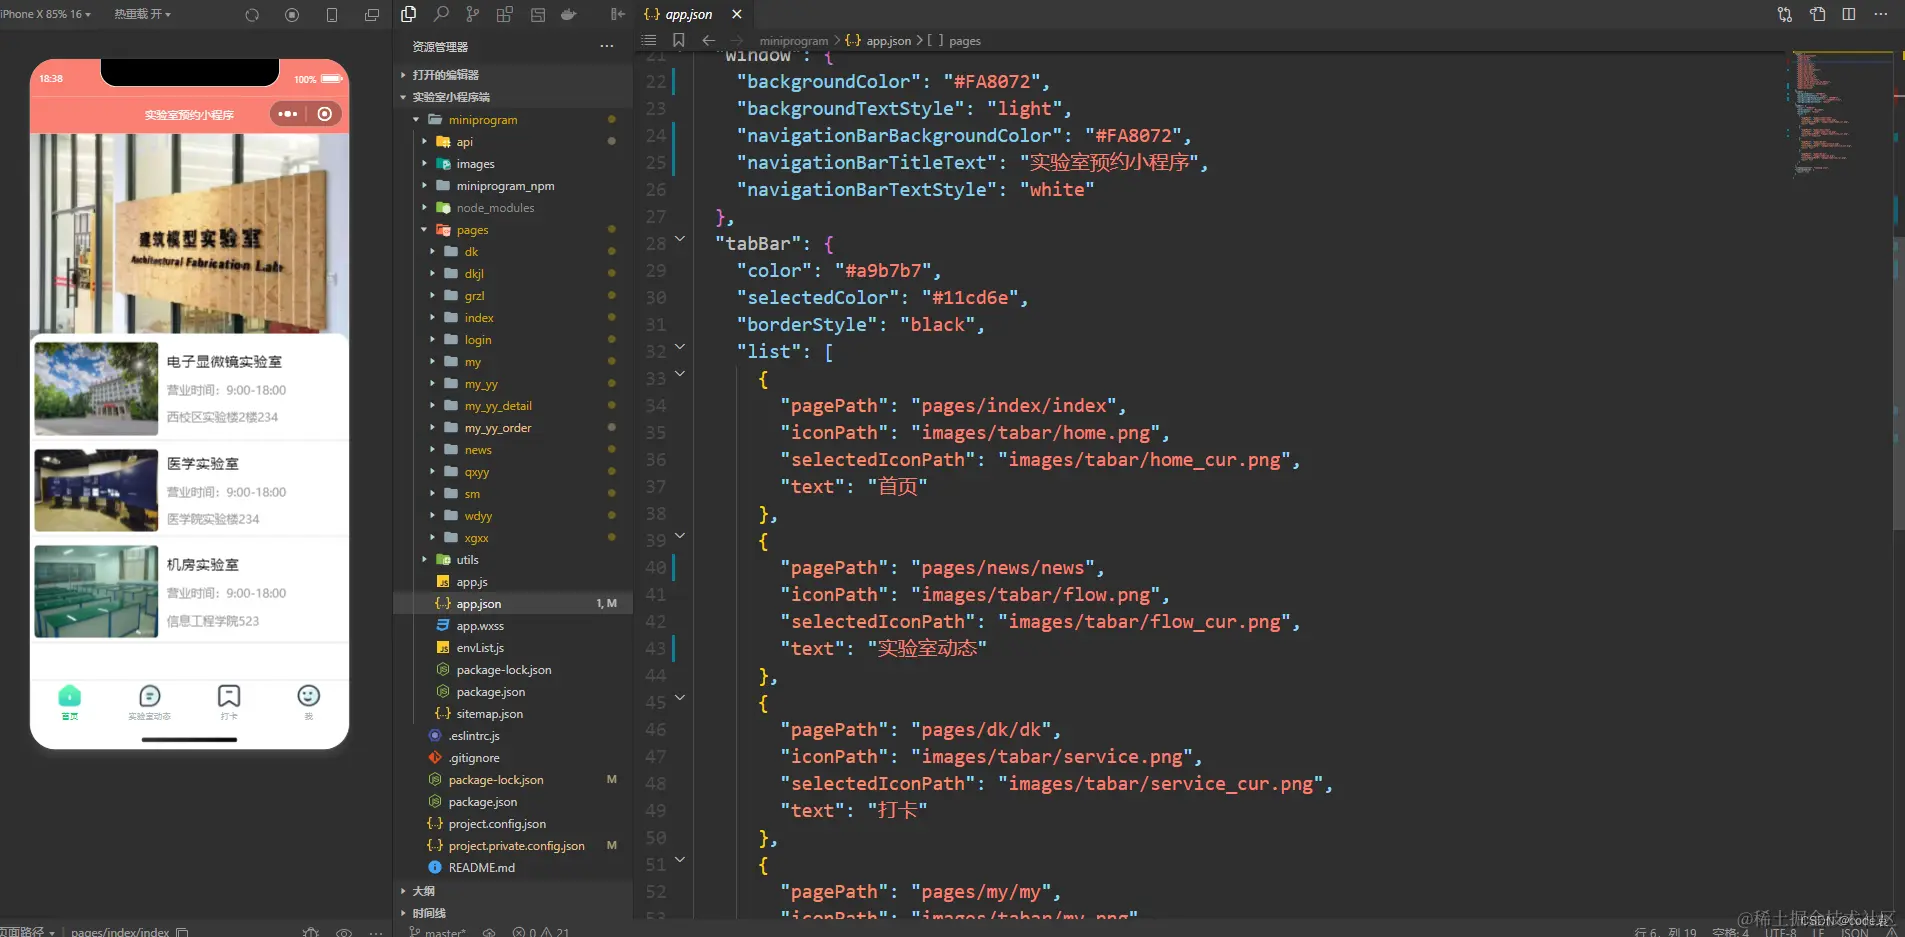Viewport: 1905px width, 937px height.
Task: Open the search panel icon
Action: 441,14
